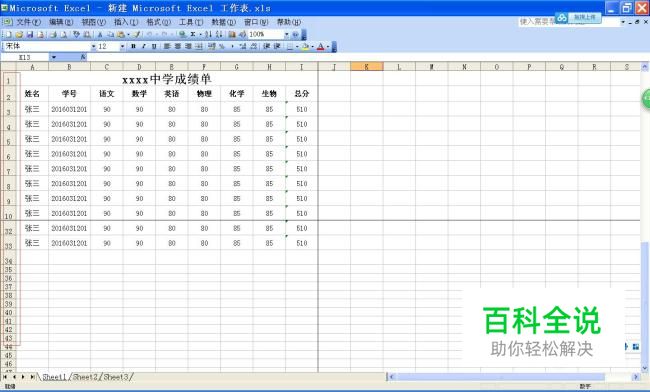Decrease indent of cell contents
The image size is (650, 392).
(x=267, y=46)
